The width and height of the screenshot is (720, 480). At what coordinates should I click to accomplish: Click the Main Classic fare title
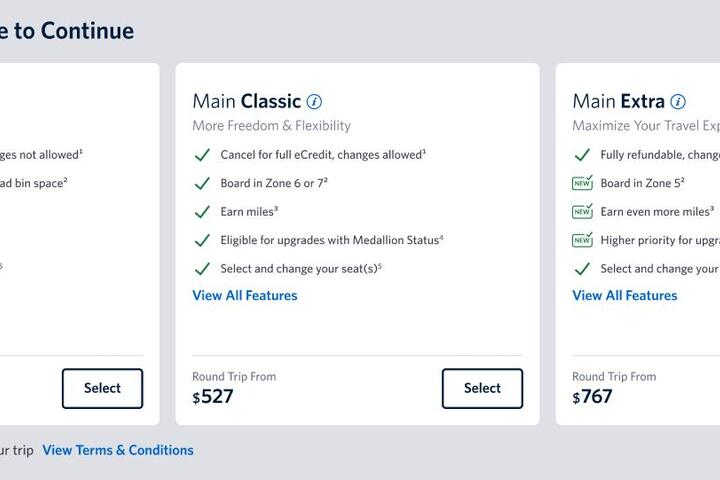click(246, 101)
